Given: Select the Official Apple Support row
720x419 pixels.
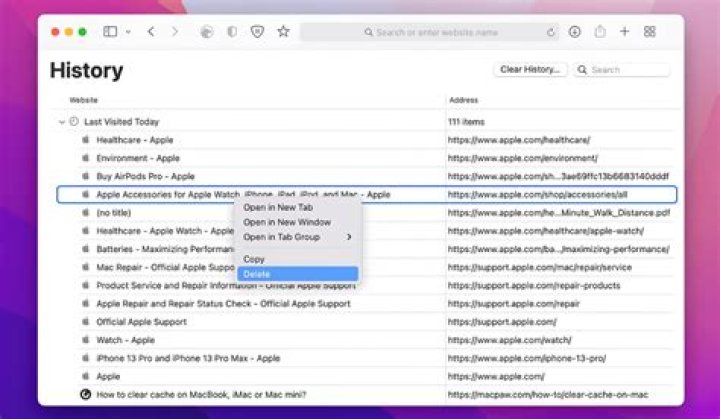Looking at the screenshot, I should pos(366,322).
